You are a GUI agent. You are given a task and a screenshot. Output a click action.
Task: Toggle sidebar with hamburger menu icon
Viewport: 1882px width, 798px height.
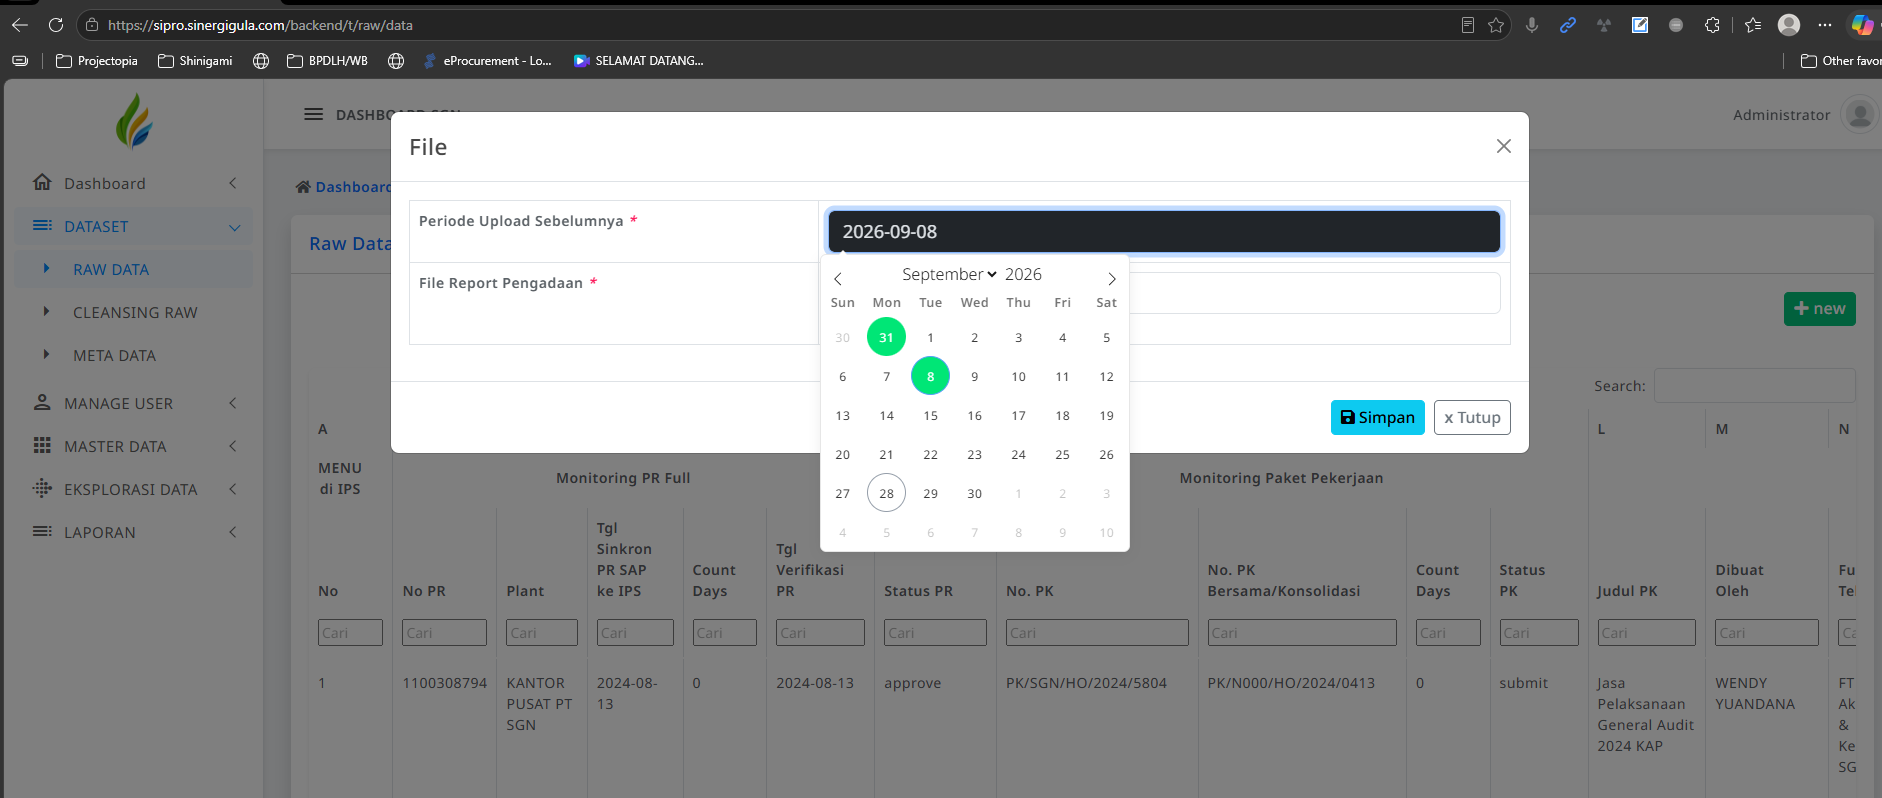pyautogui.click(x=313, y=114)
